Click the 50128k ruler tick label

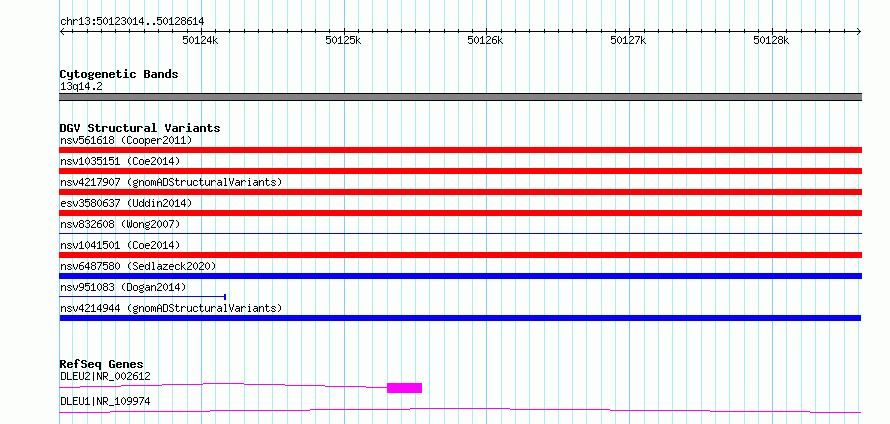coord(771,40)
